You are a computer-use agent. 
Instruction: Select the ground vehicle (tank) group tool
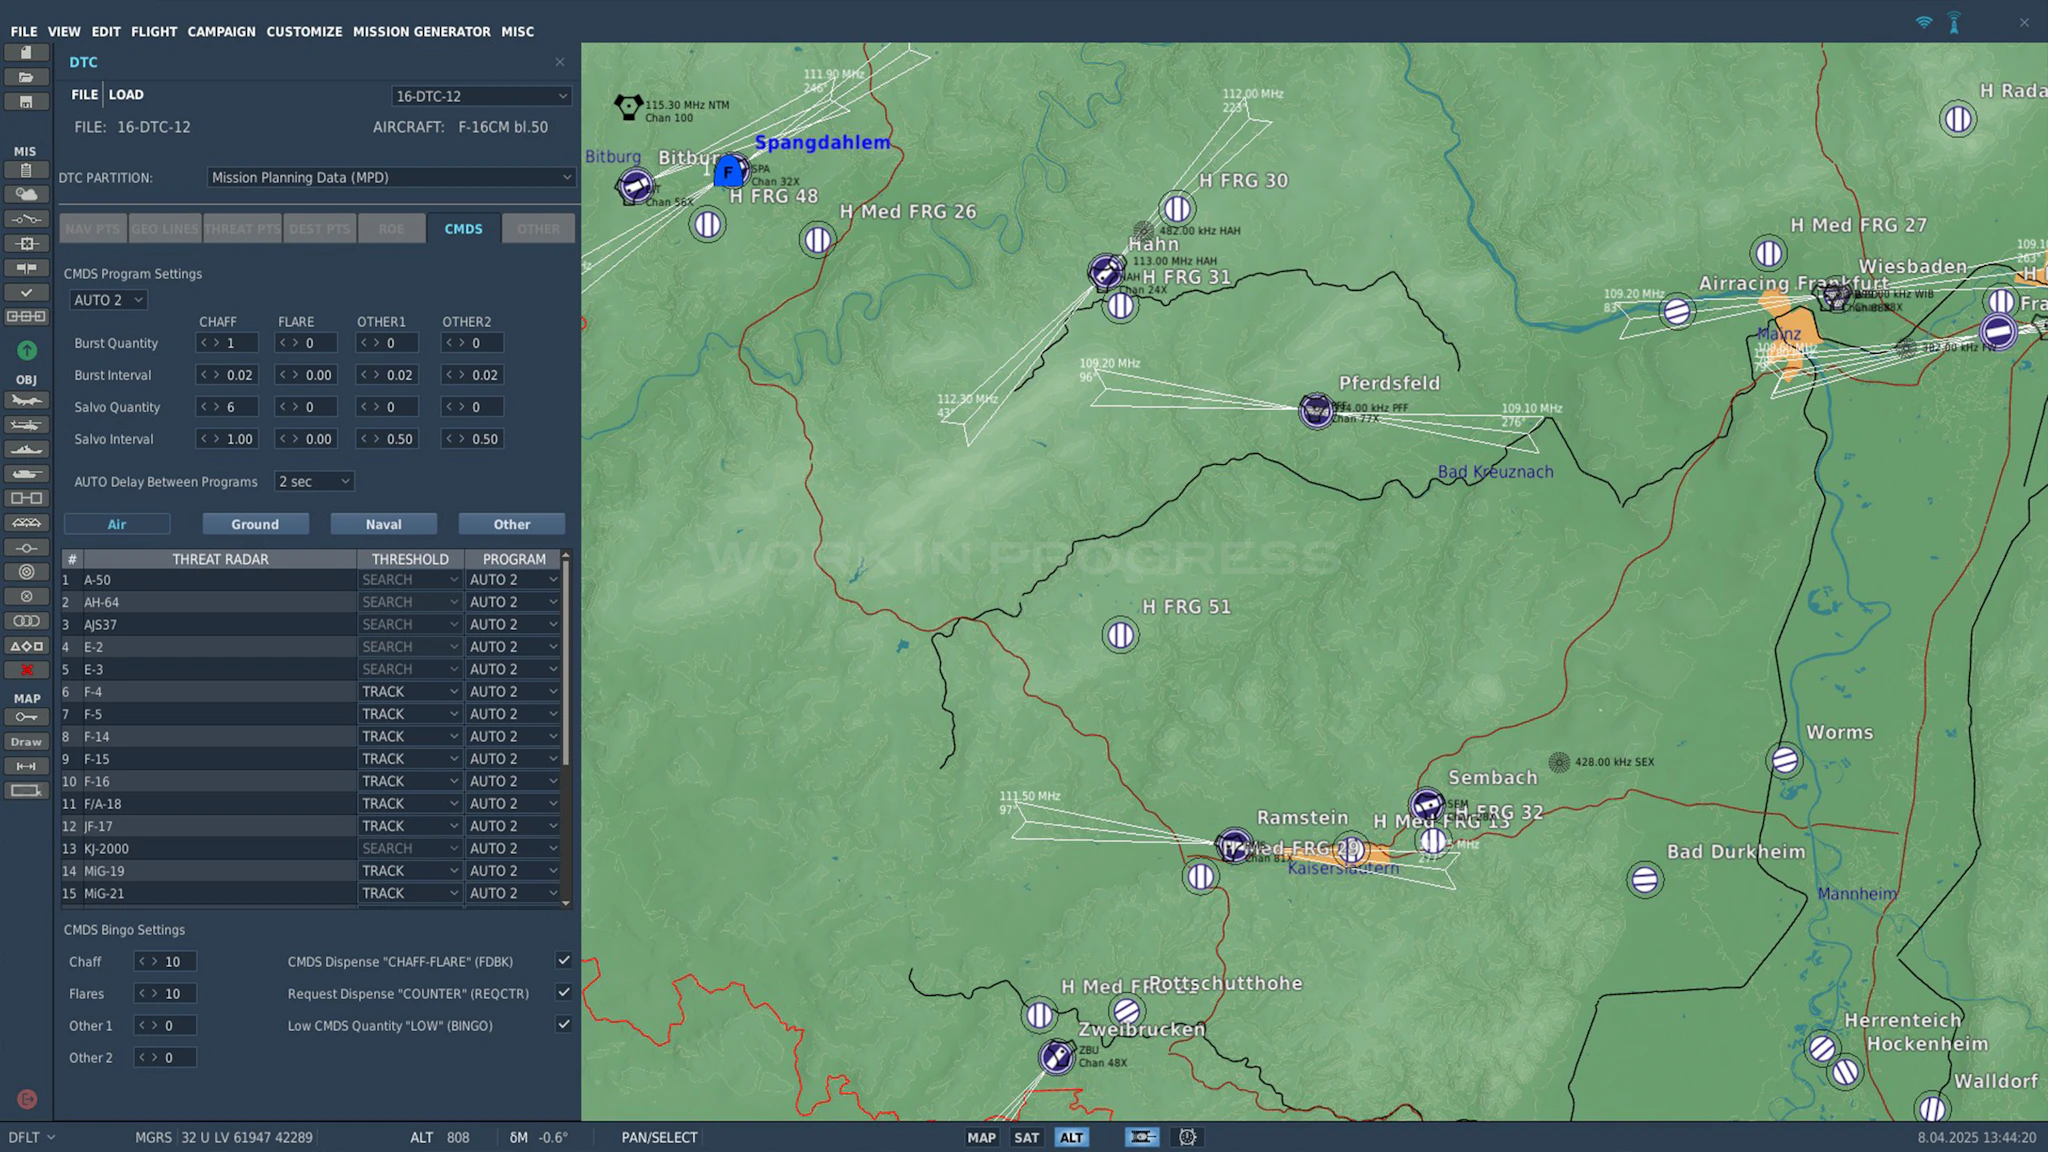tap(26, 474)
